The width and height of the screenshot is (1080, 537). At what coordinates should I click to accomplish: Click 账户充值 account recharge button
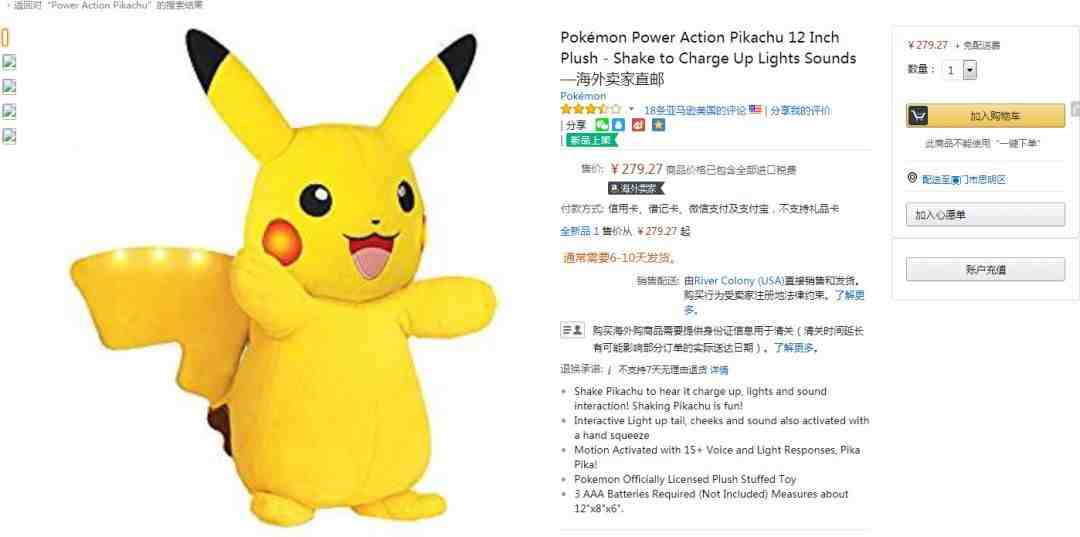coord(986,269)
